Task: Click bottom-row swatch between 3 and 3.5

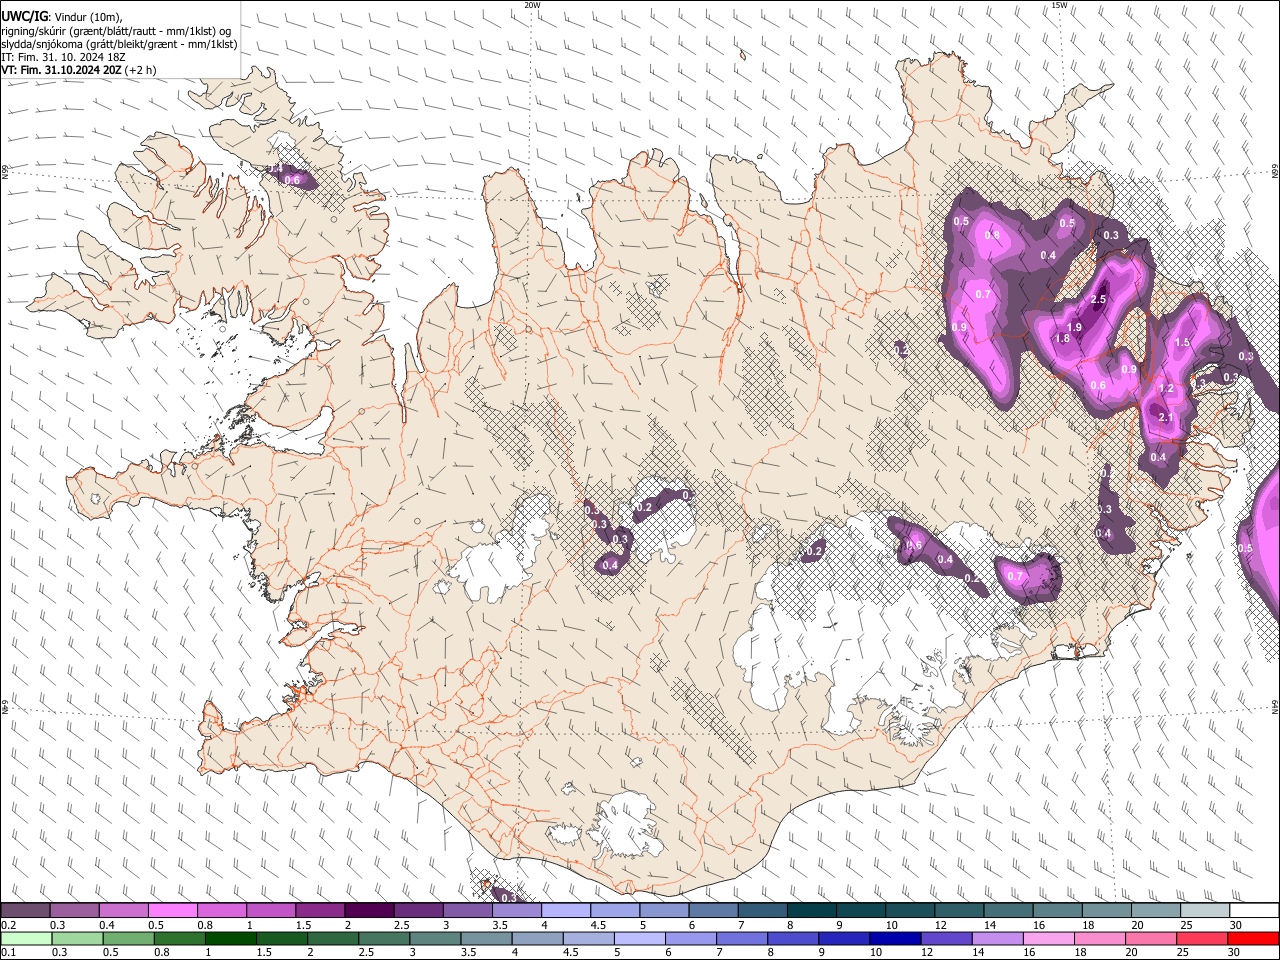Action: coord(436,938)
